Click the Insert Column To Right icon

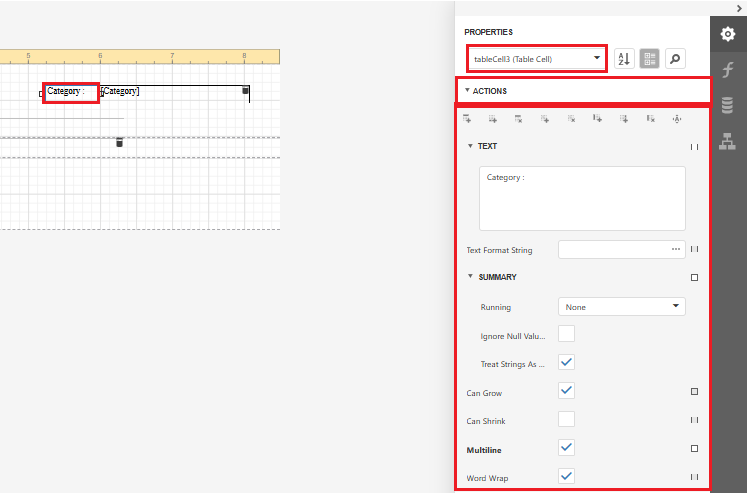(624, 119)
